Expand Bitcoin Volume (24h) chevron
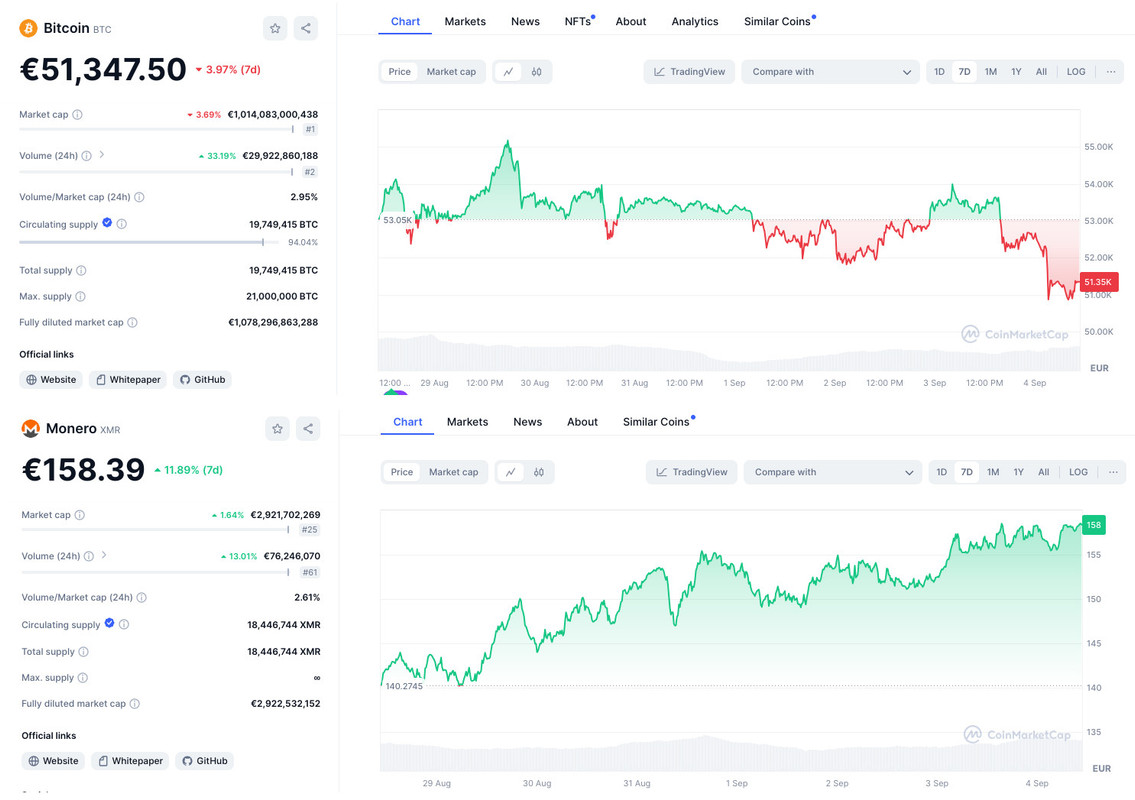The height and width of the screenshot is (800, 1135). coord(102,154)
